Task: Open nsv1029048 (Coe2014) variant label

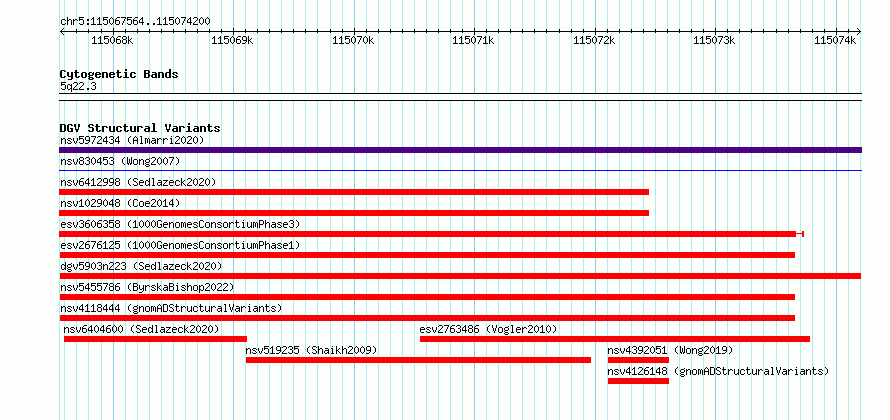Action: pyautogui.click(x=120, y=203)
